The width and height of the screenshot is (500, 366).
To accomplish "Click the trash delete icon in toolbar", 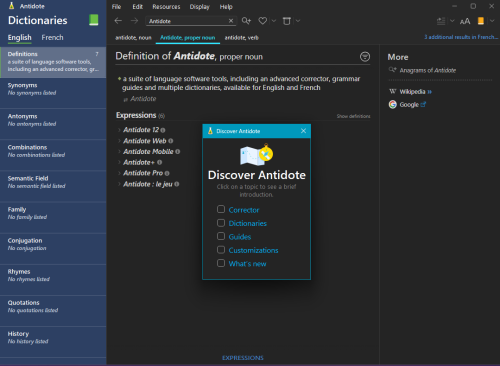I will pyautogui.click(x=287, y=21).
